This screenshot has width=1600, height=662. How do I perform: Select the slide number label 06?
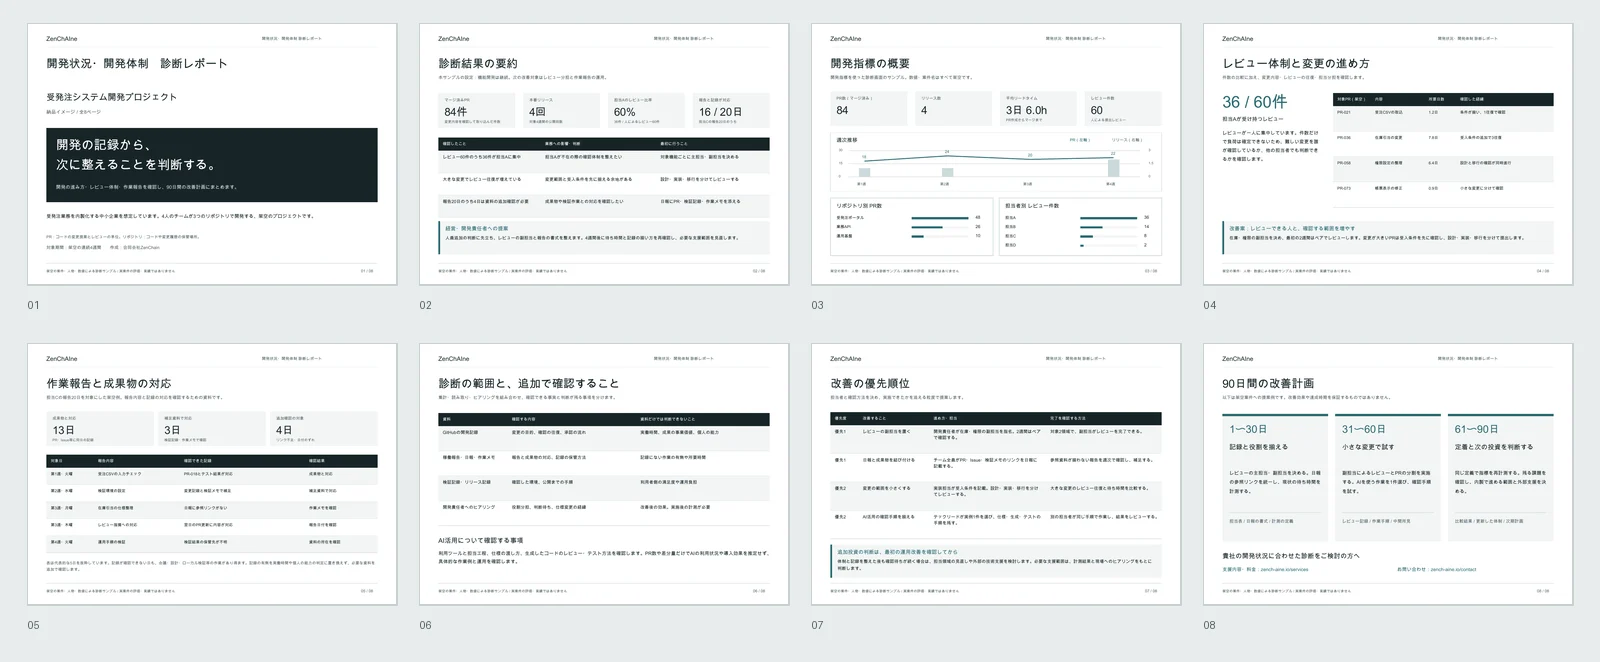point(426,625)
